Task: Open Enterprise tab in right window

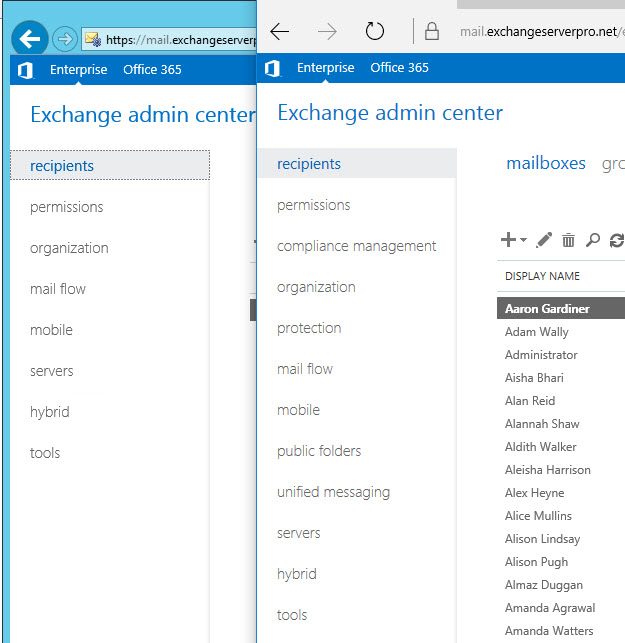Action: point(326,68)
